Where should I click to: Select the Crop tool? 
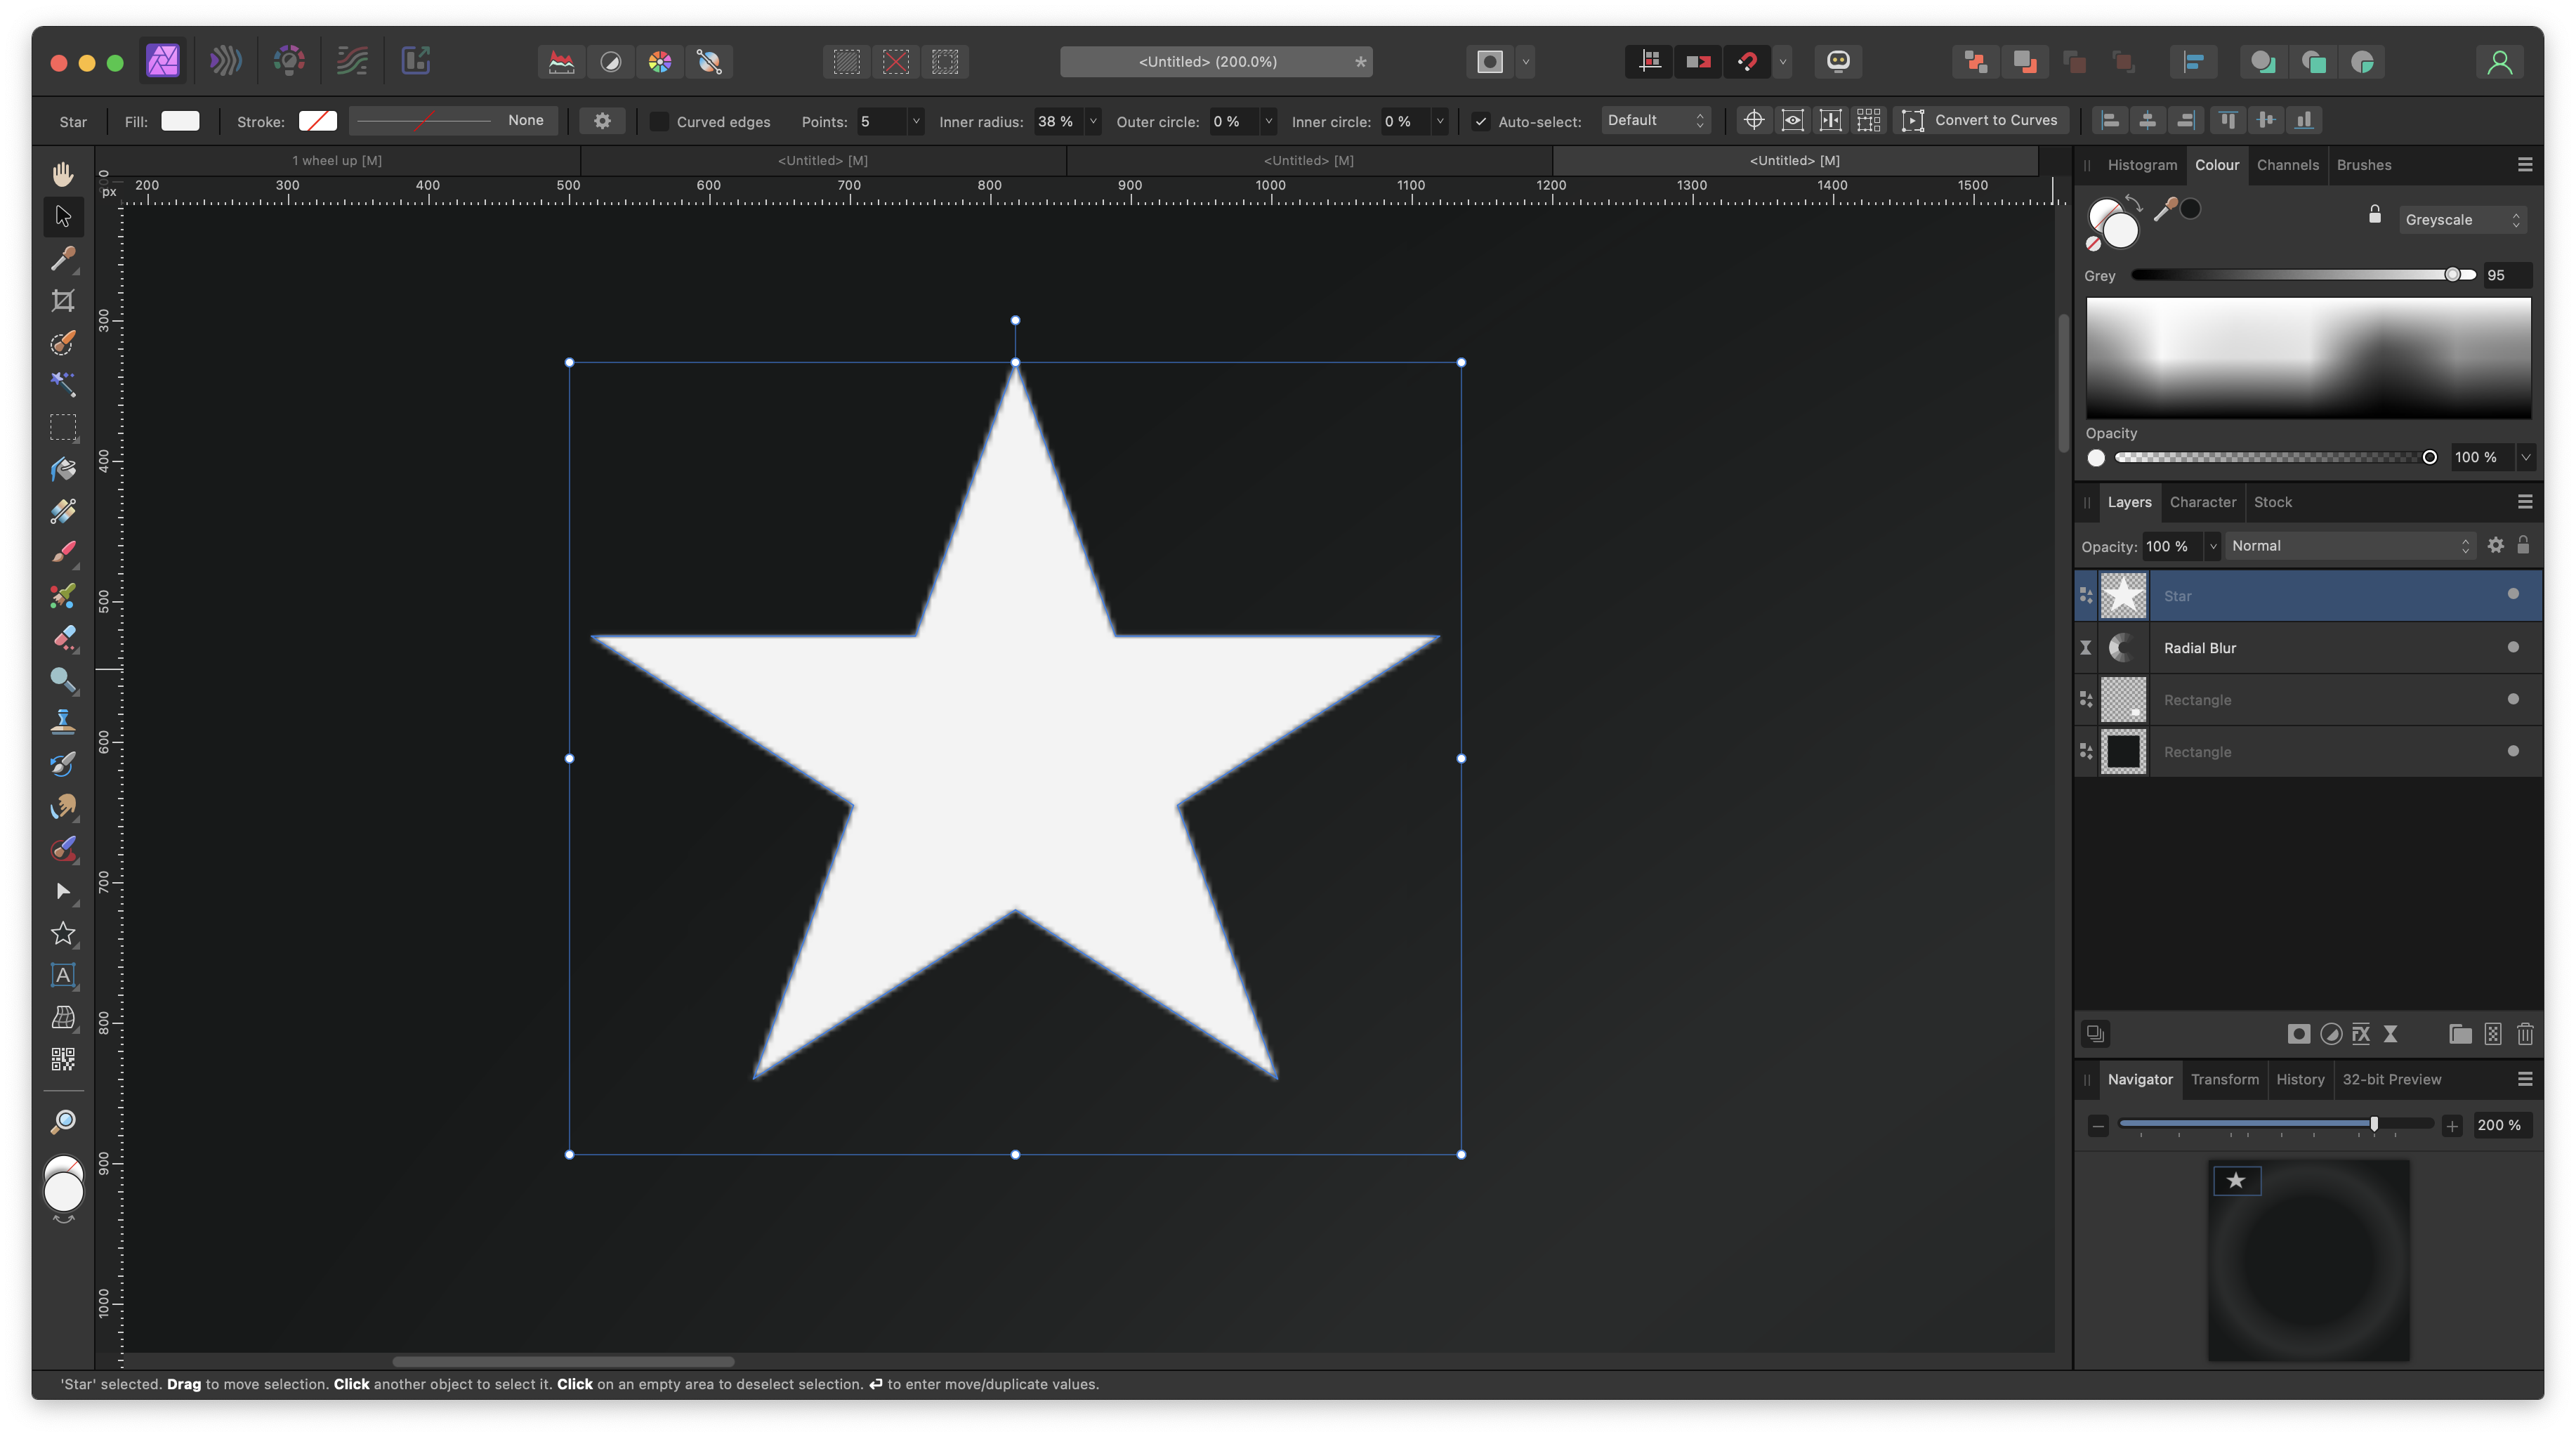[x=63, y=301]
